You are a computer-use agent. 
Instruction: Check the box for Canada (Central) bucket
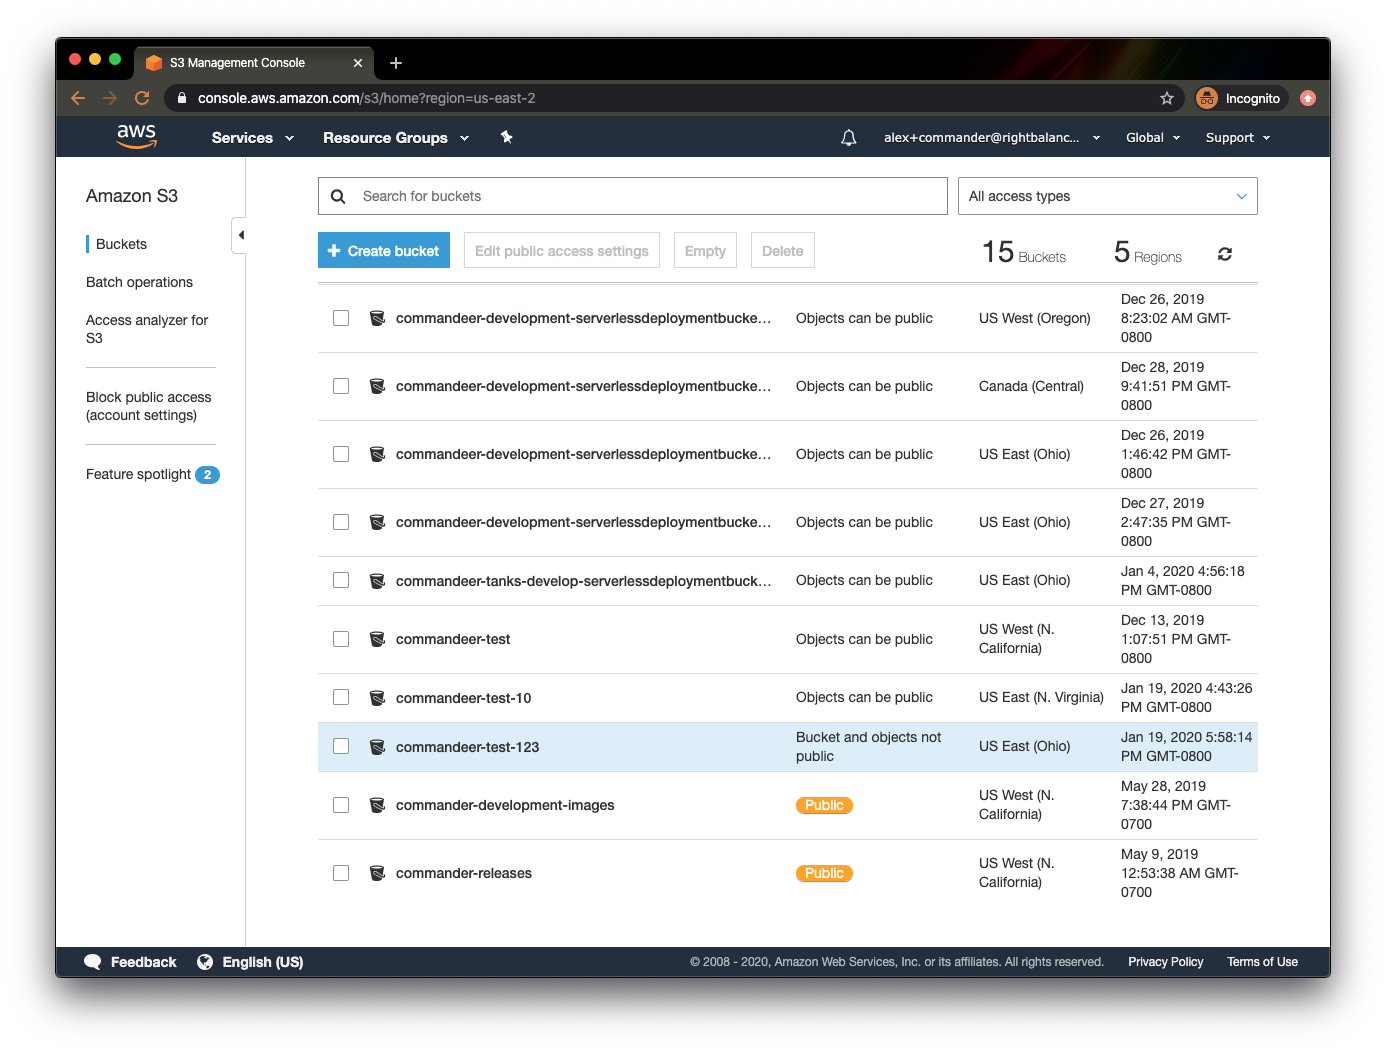pos(341,386)
